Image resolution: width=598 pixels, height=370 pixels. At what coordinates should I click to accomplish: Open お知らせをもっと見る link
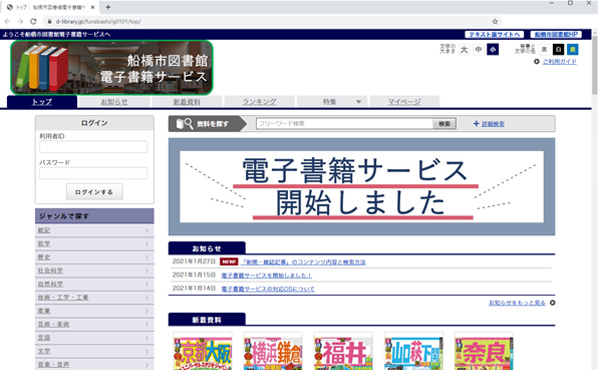517,303
